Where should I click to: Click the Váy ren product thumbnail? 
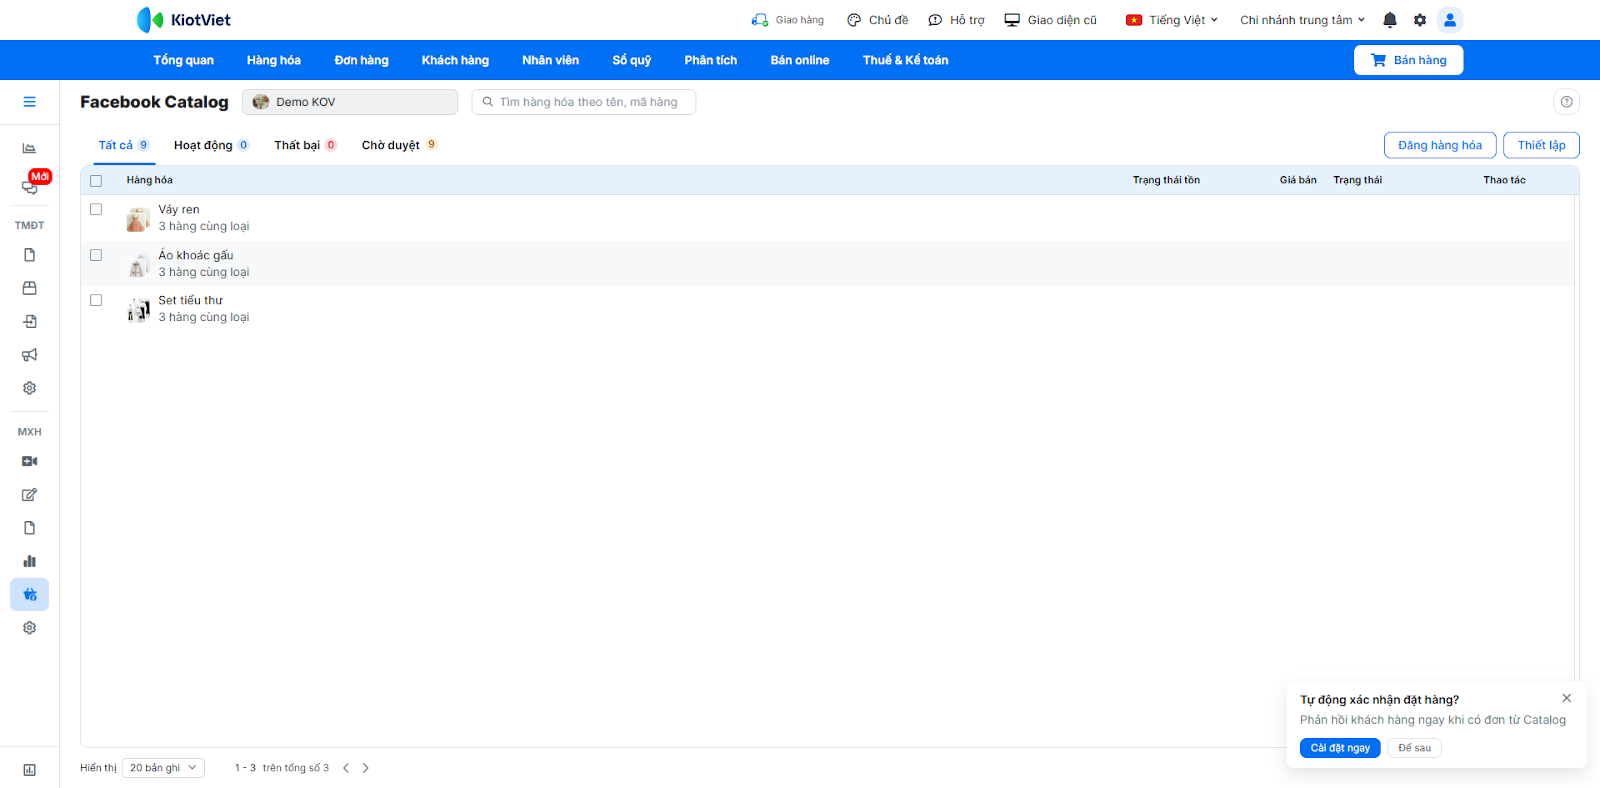(x=138, y=219)
